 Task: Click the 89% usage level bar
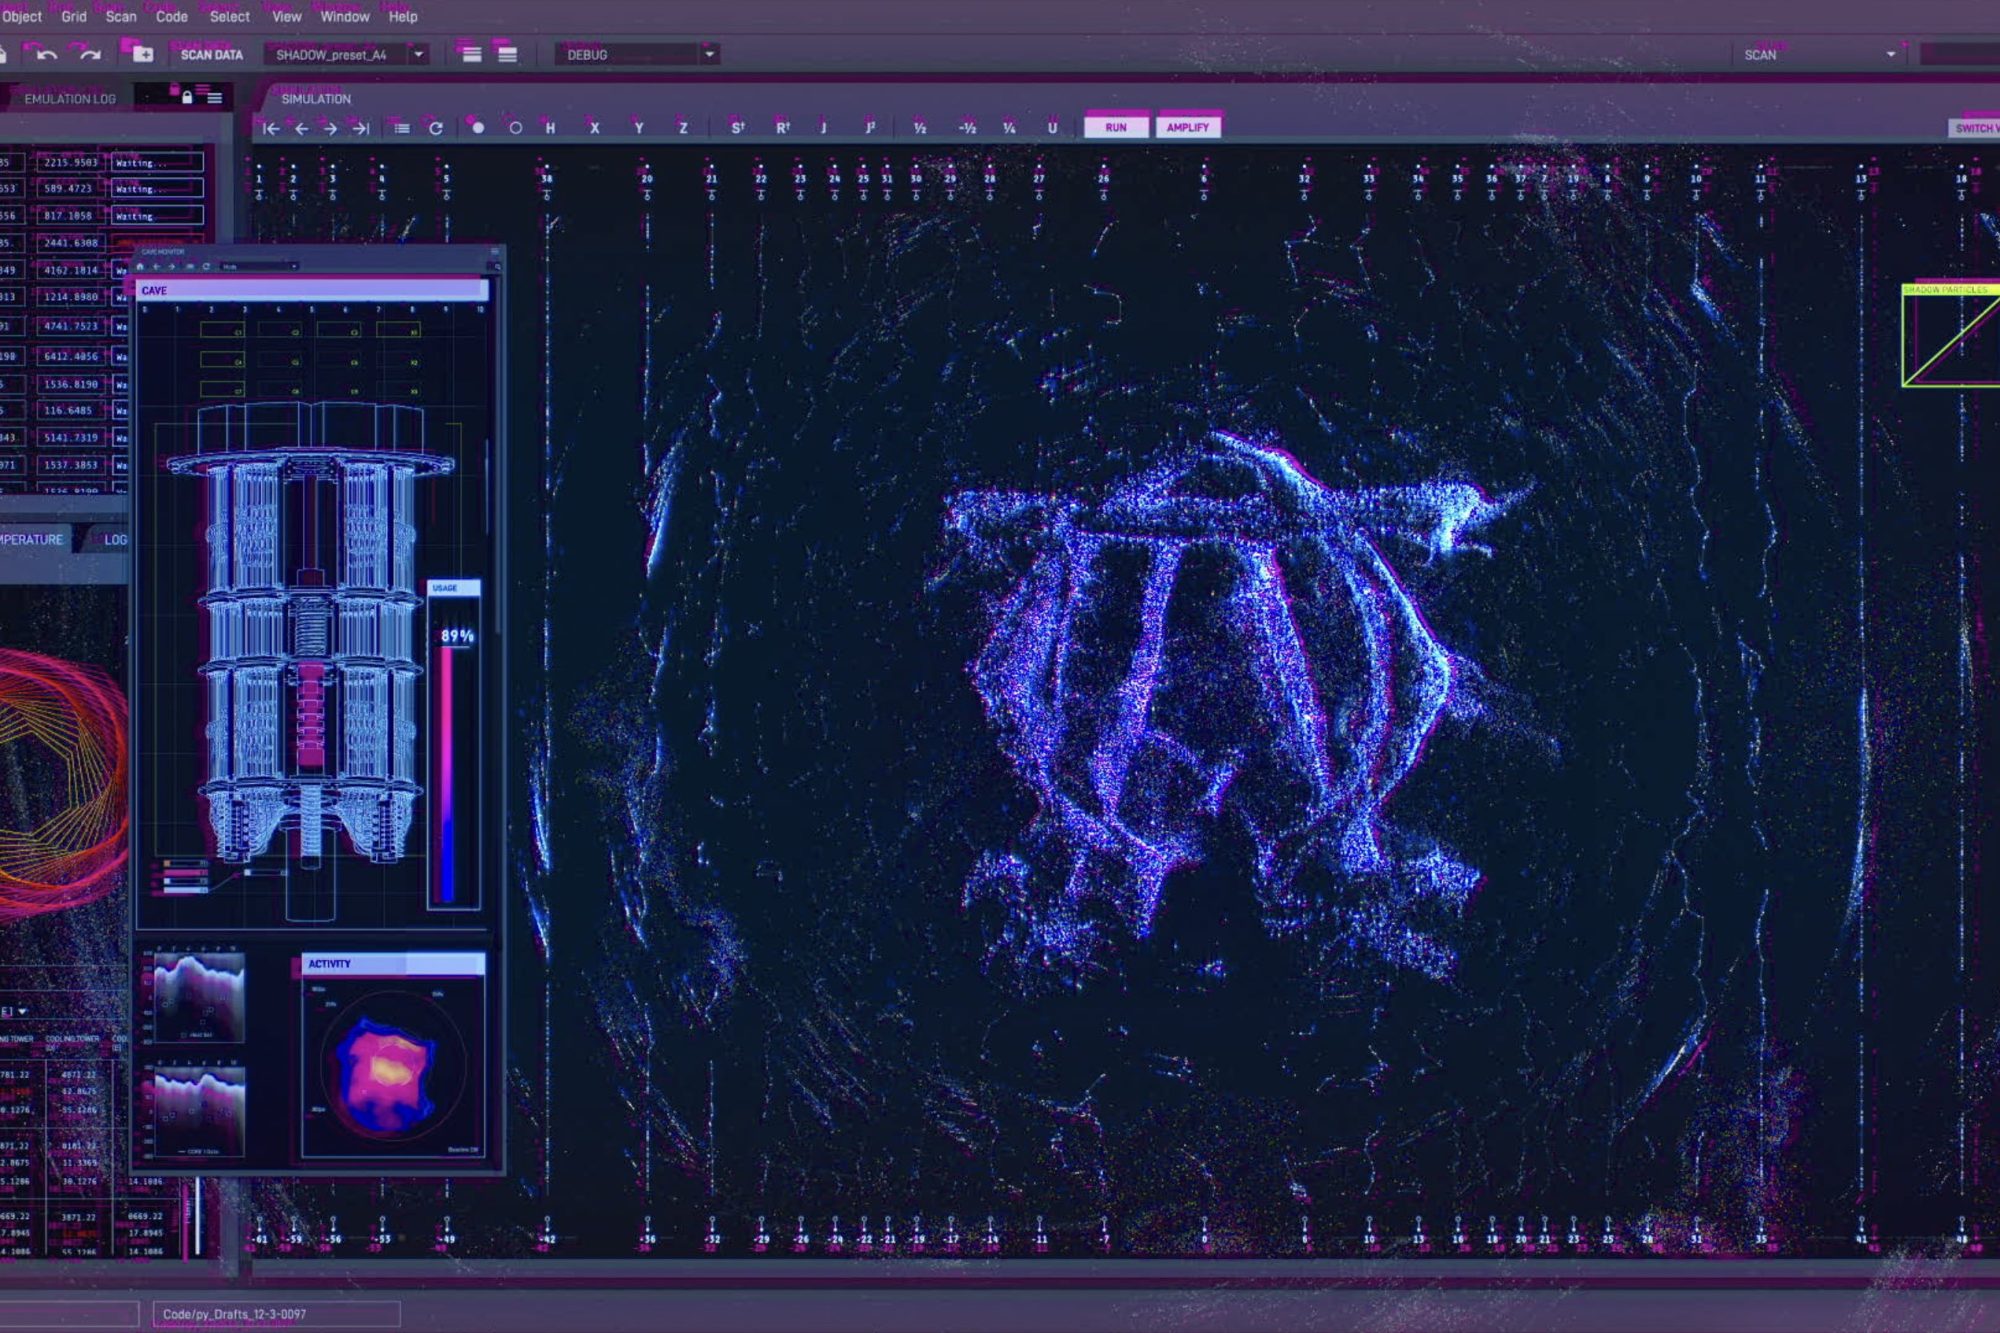coord(447,775)
